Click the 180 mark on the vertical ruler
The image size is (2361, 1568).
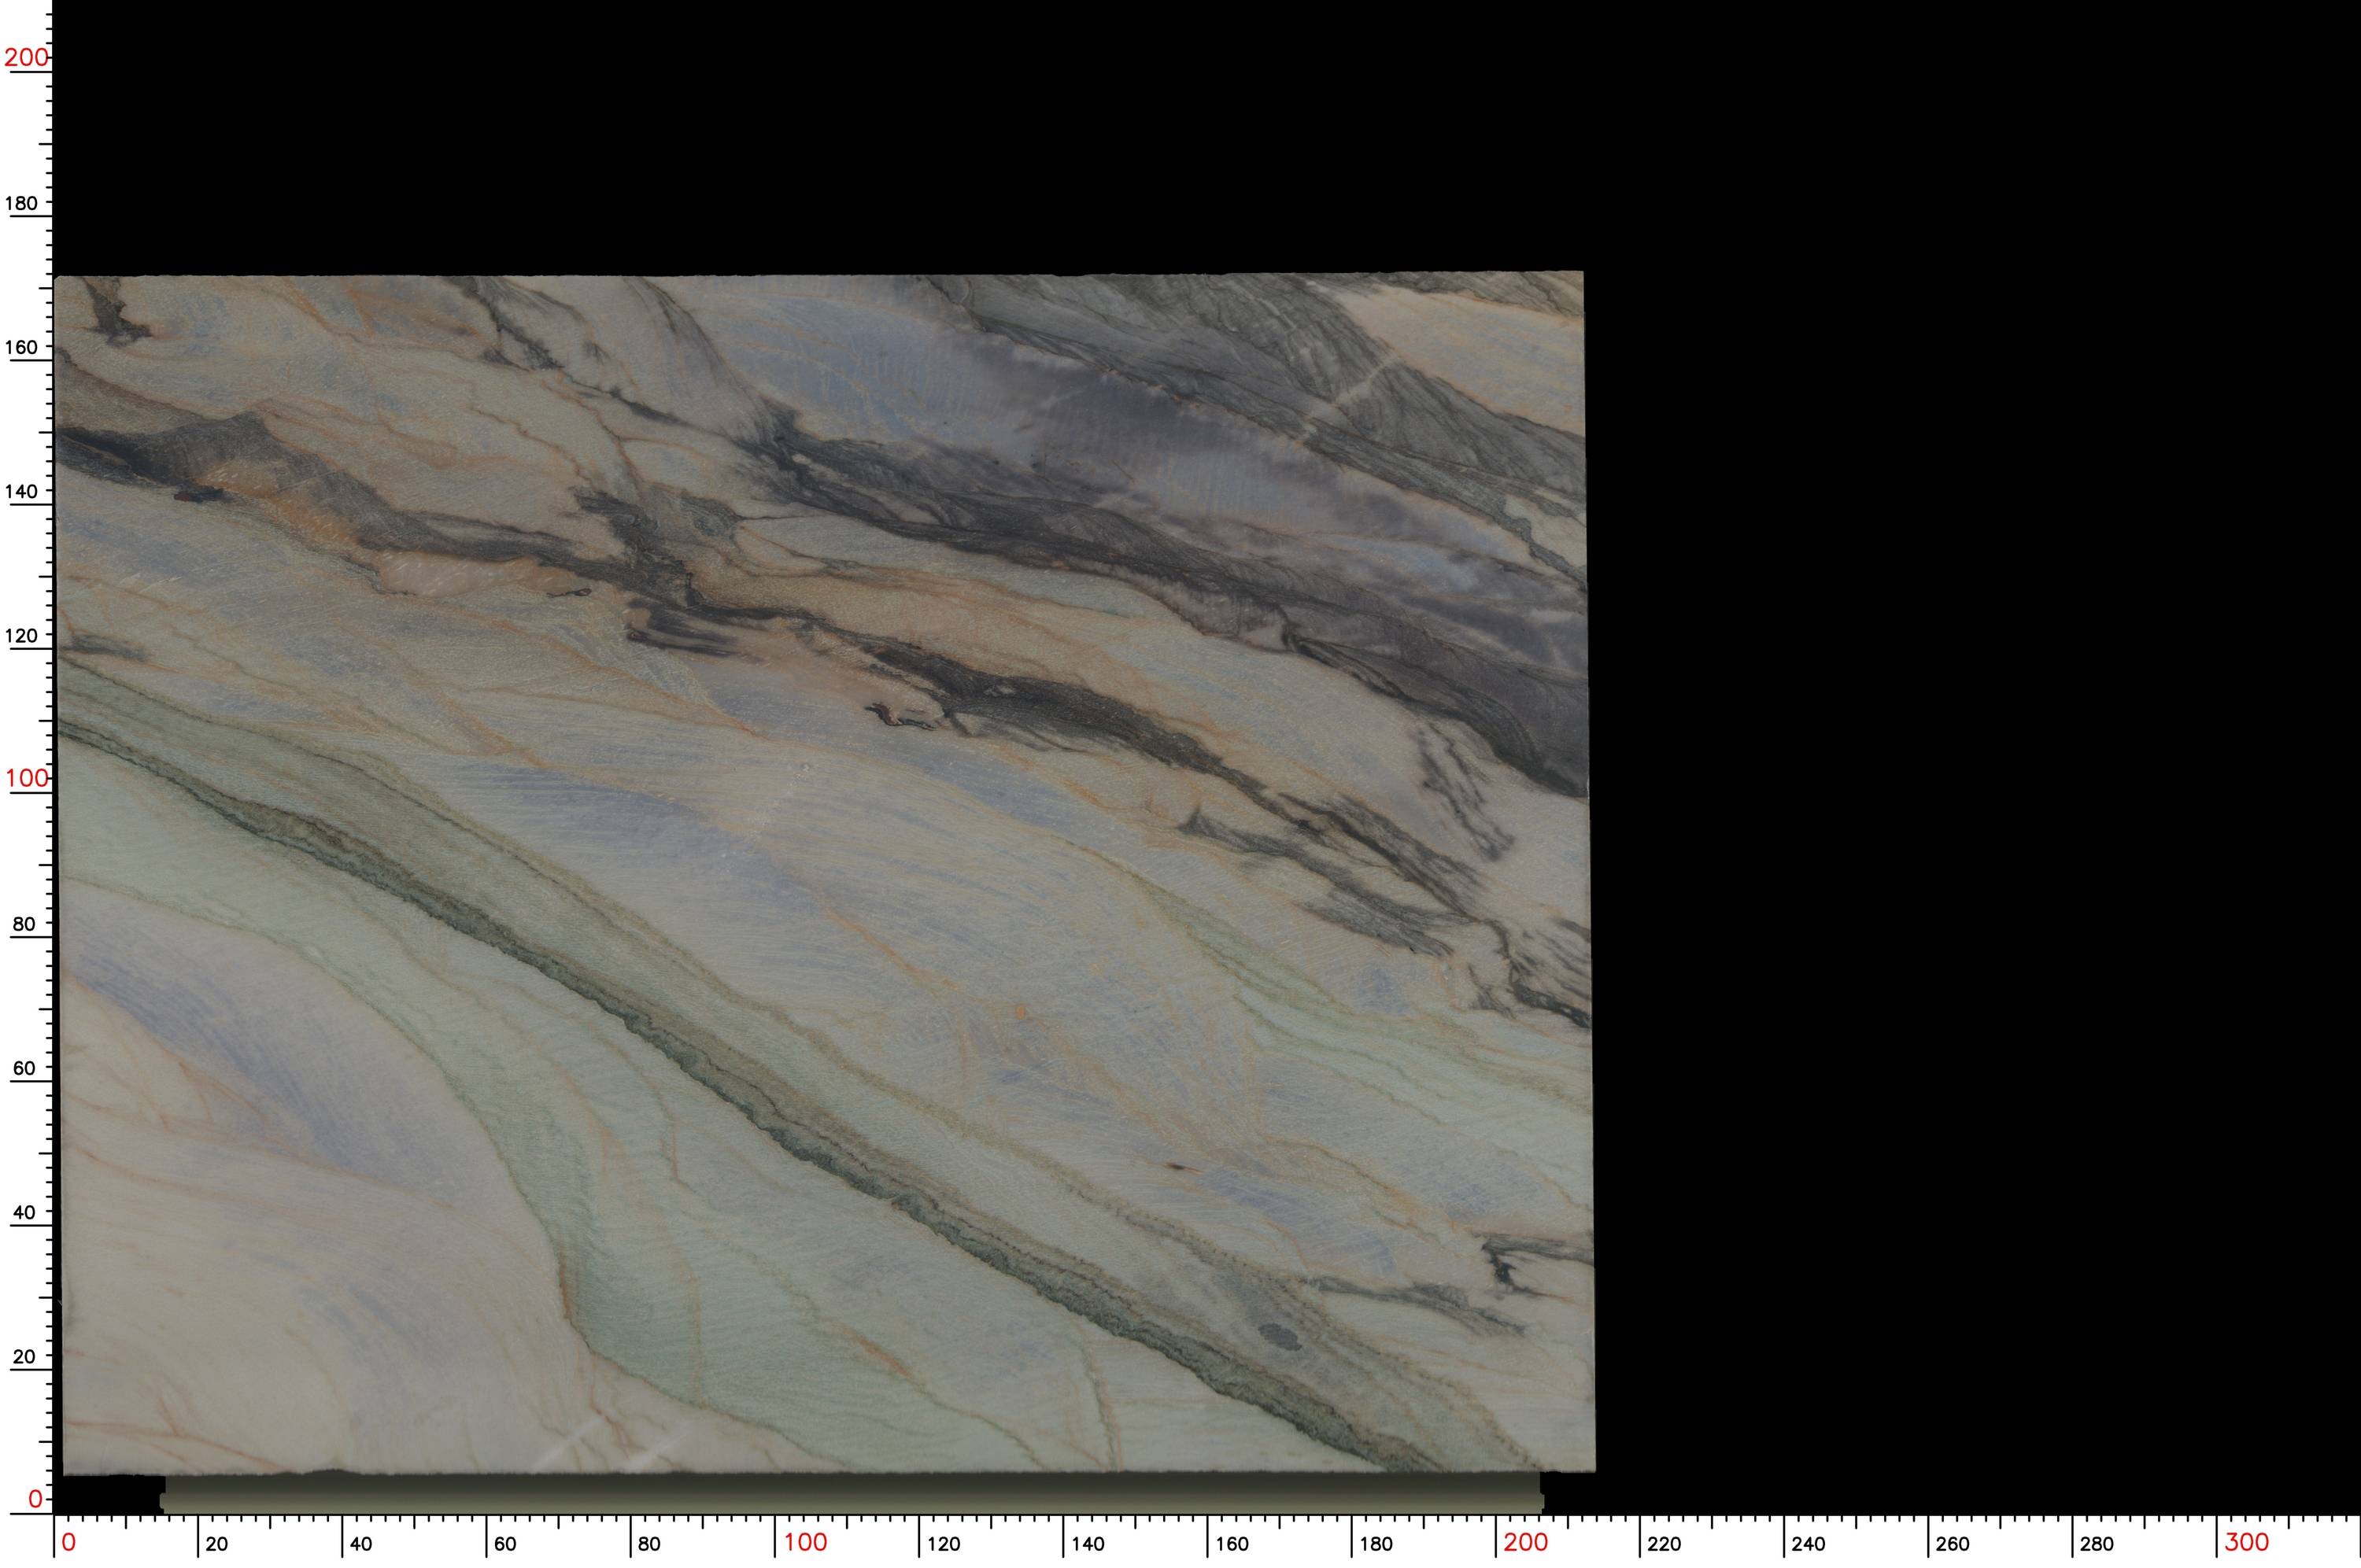(x=22, y=203)
